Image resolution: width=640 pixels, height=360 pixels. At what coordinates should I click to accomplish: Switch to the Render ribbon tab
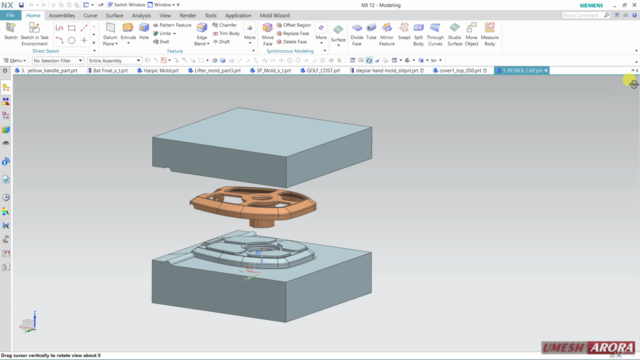188,16
